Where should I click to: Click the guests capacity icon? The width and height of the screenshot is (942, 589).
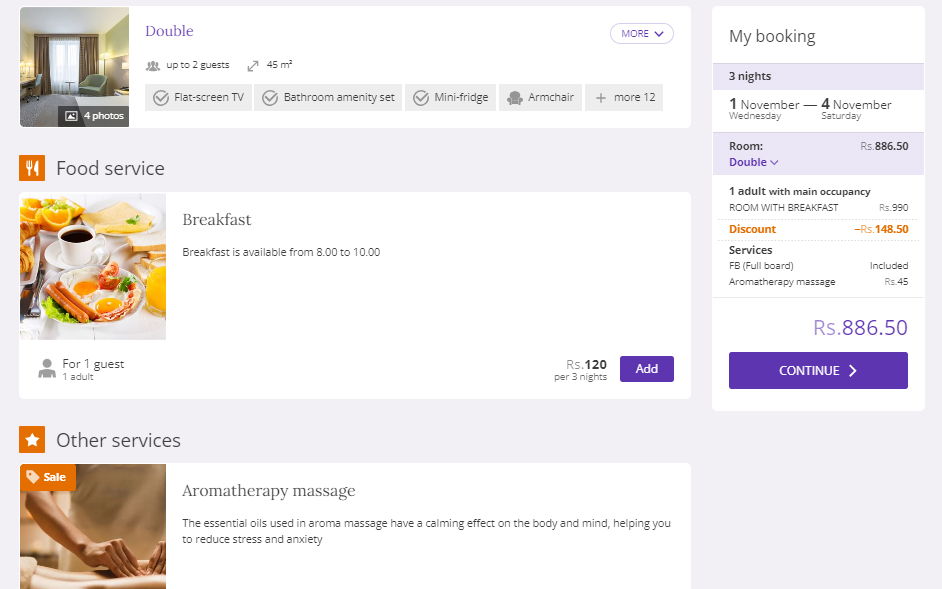pyautogui.click(x=153, y=65)
